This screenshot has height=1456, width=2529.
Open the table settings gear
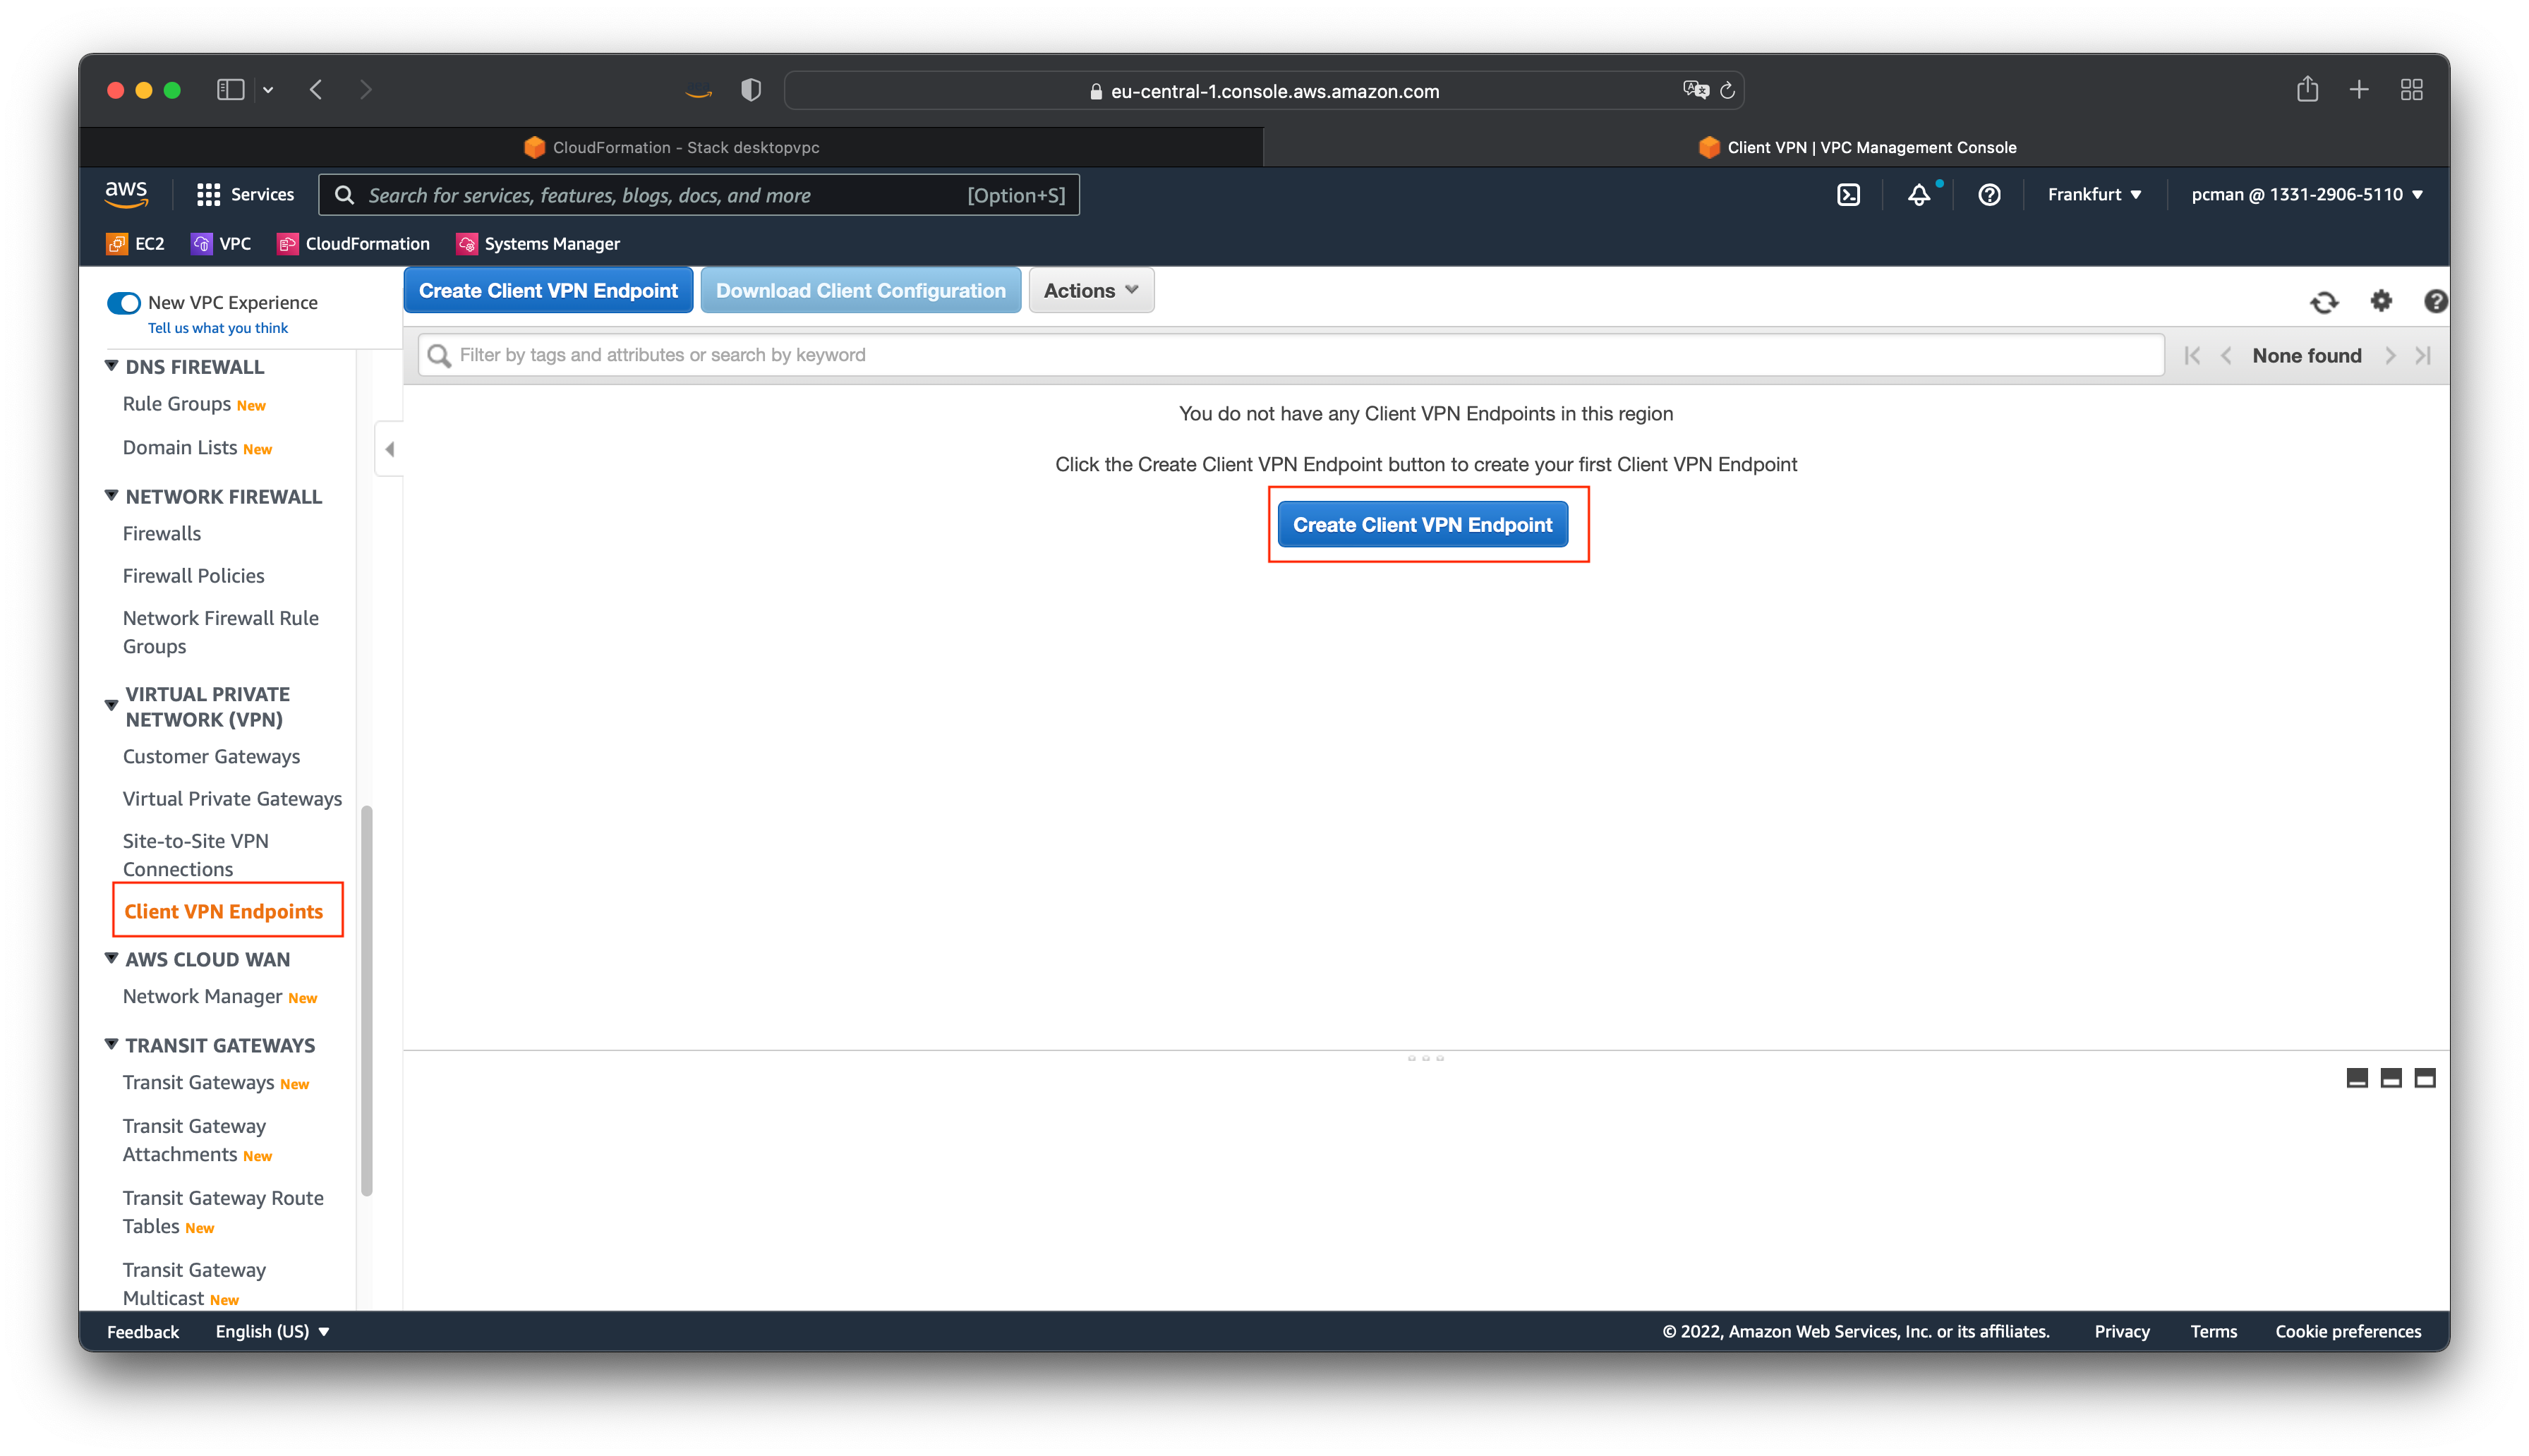click(x=2381, y=300)
